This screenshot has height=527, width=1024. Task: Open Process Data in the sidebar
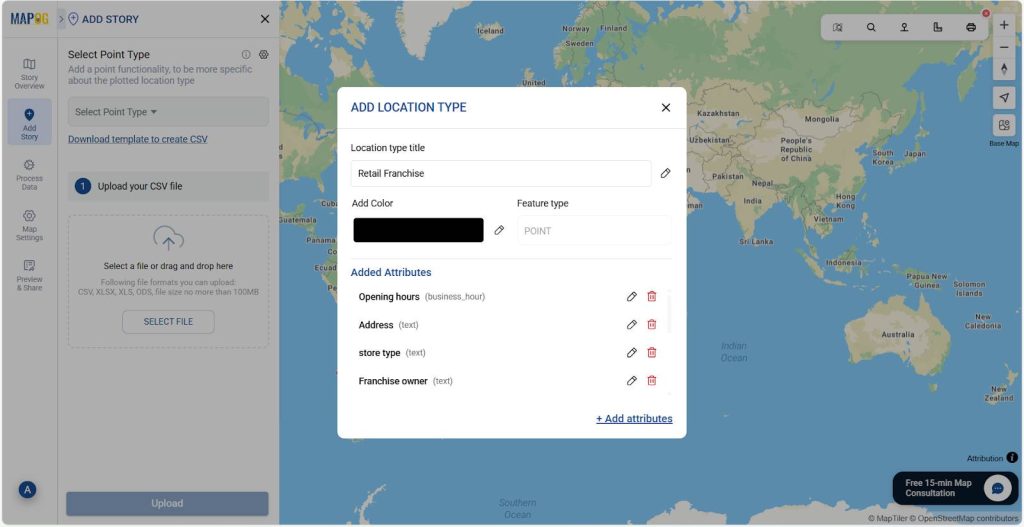29,174
